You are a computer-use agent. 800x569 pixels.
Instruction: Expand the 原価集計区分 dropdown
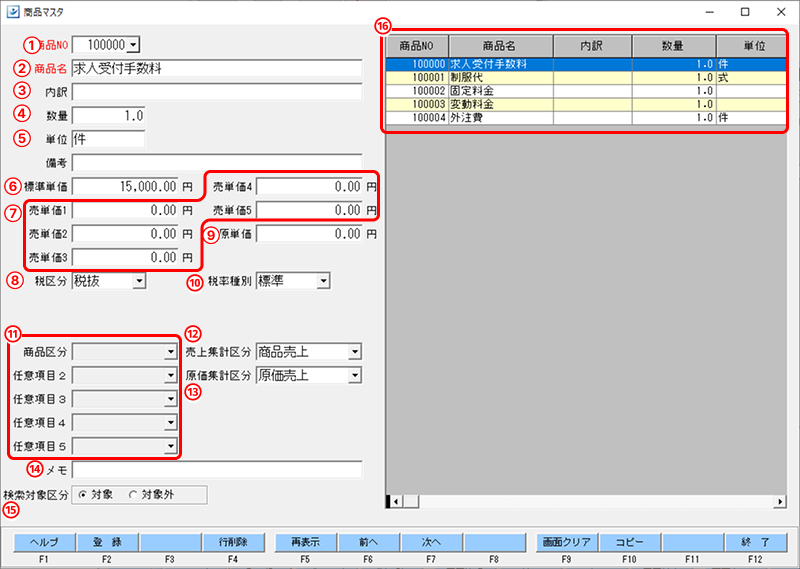click(x=355, y=375)
